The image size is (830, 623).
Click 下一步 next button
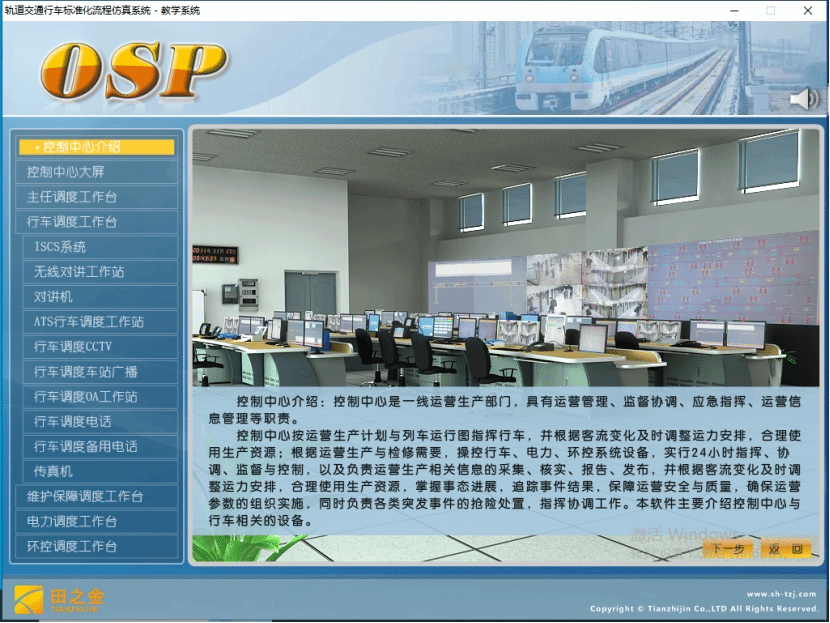click(727, 549)
